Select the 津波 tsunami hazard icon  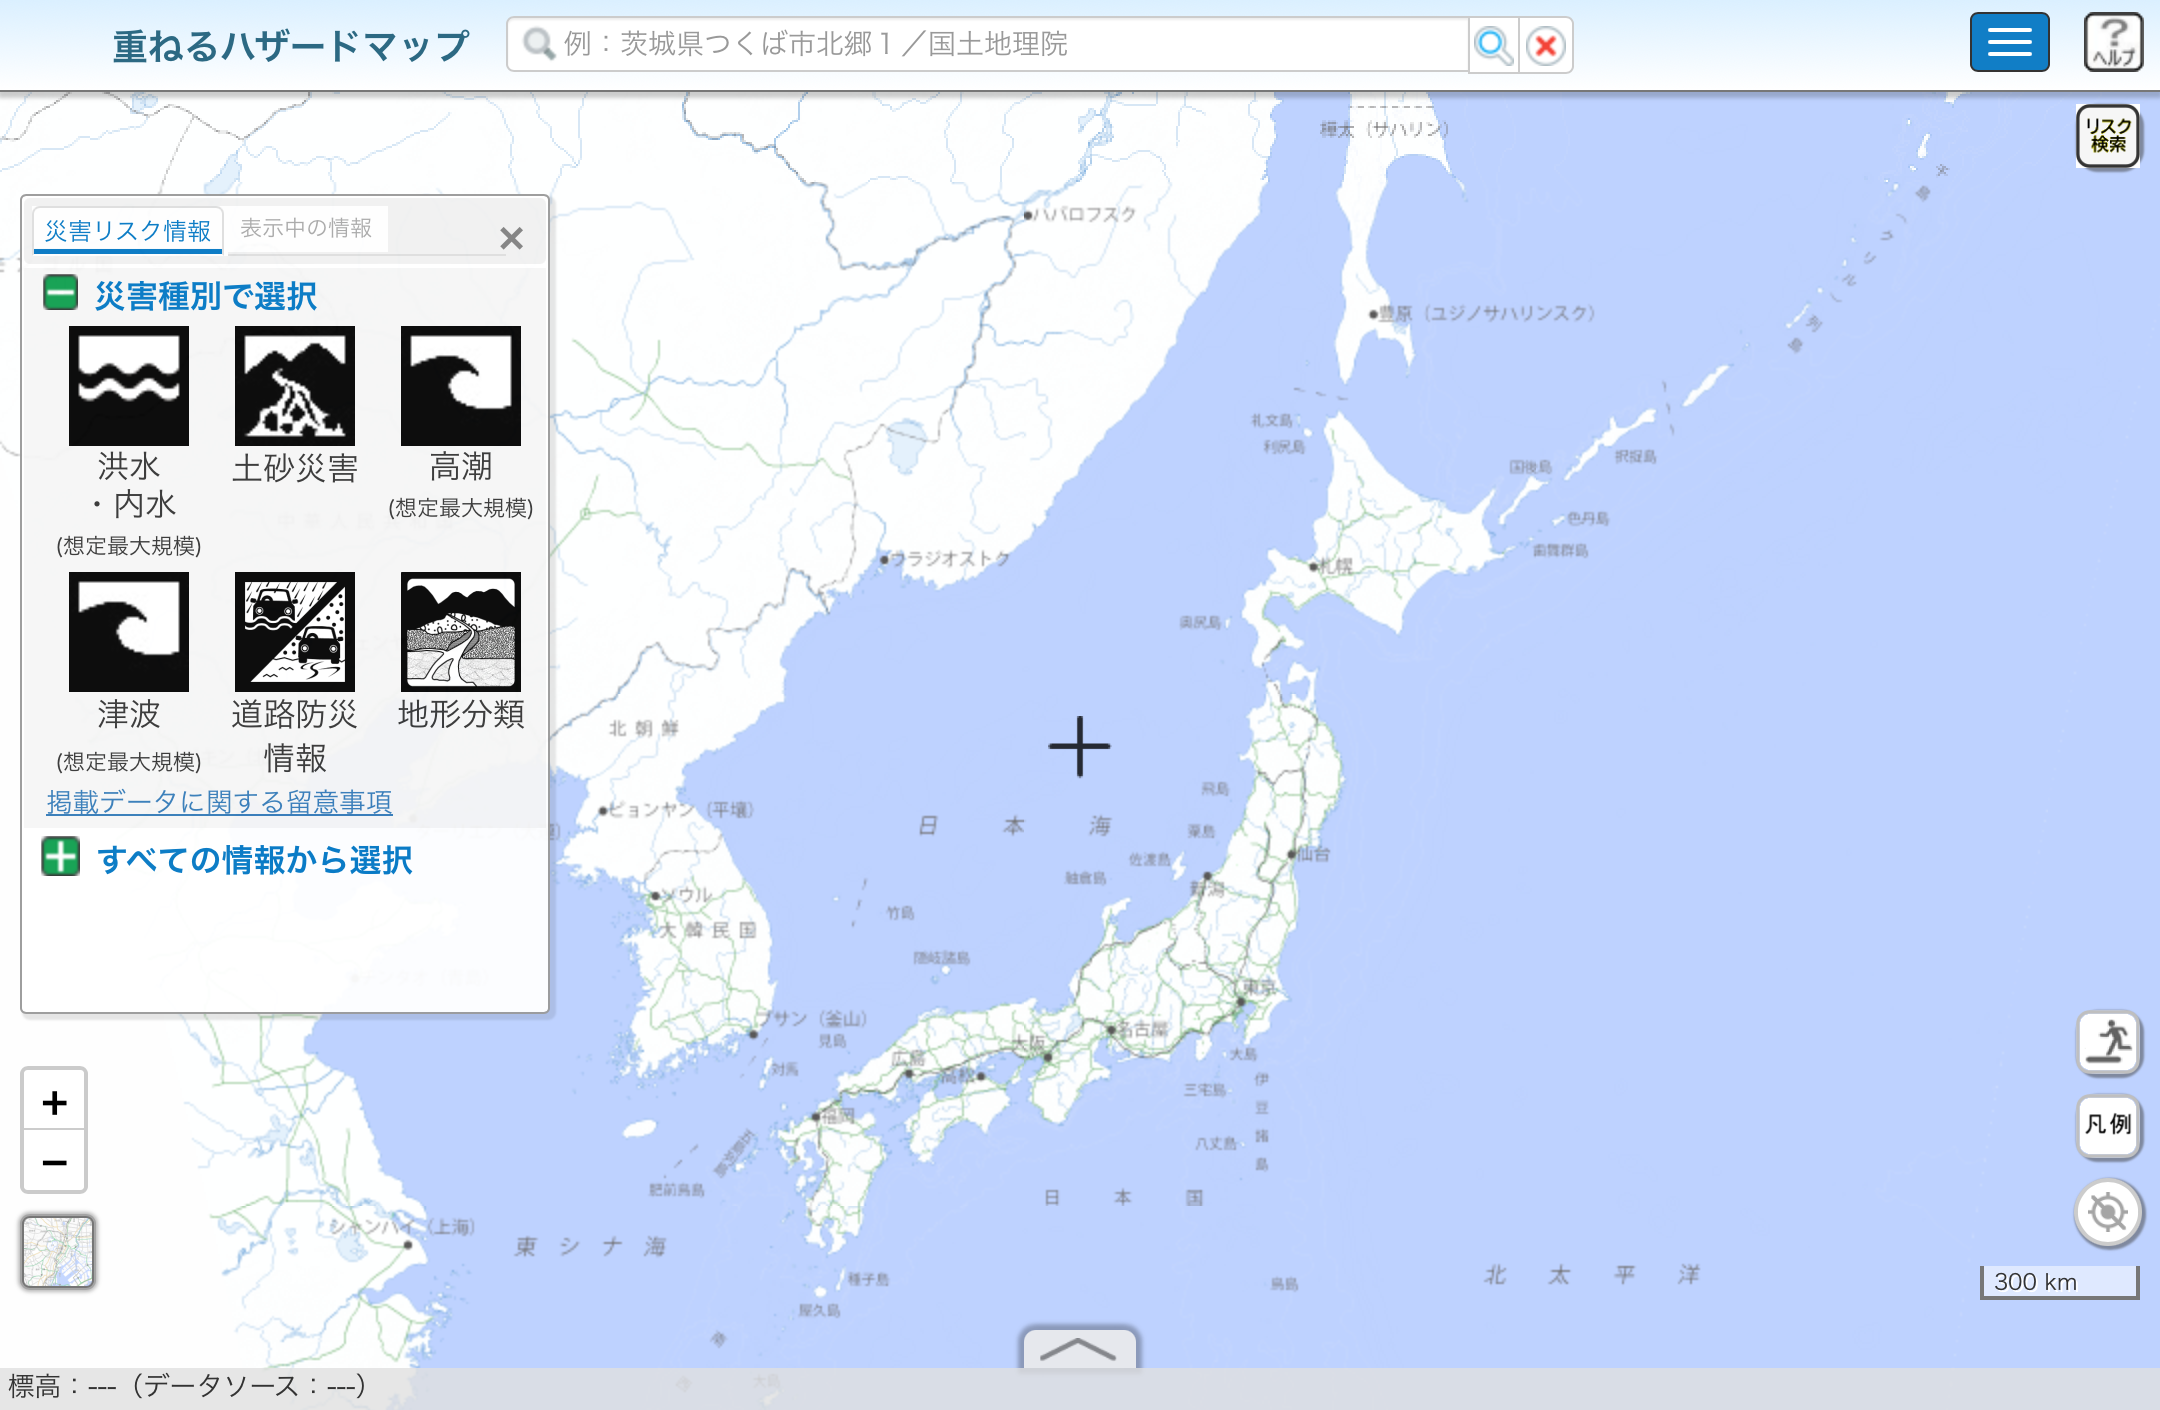tap(129, 632)
